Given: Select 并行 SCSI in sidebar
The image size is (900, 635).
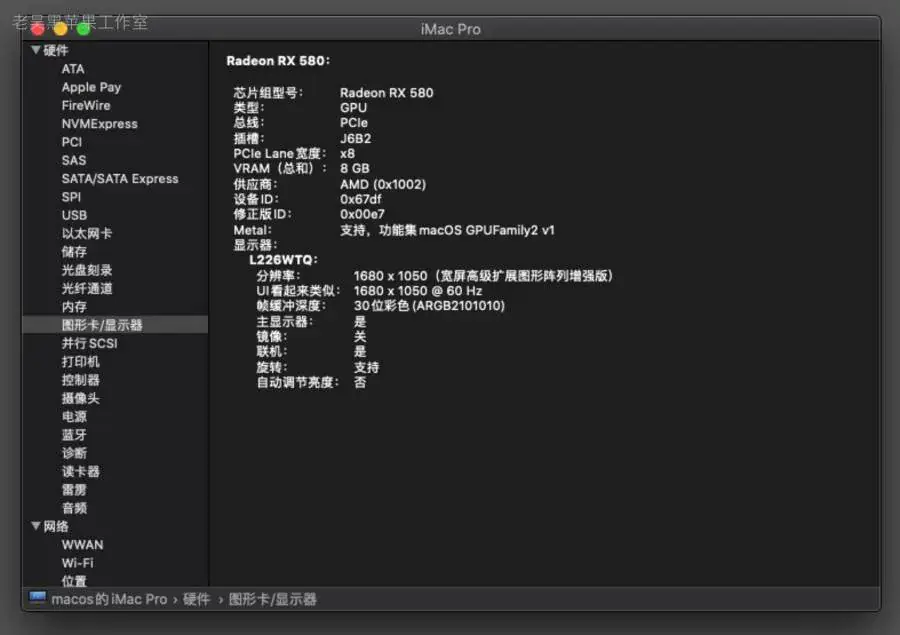Looking at the screenshot, I should (x=90, y=343).
